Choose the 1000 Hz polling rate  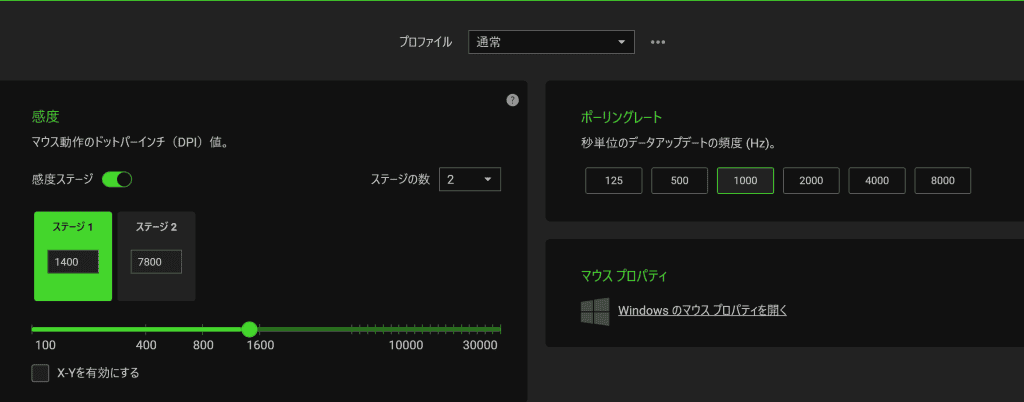pos(745,181)
